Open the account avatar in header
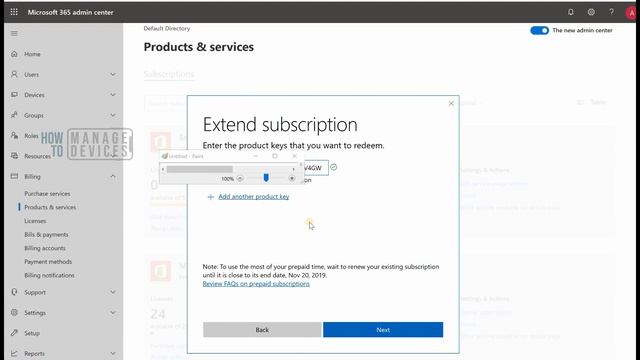The width and height of the screenshot is (640, 360). (632, 13)
